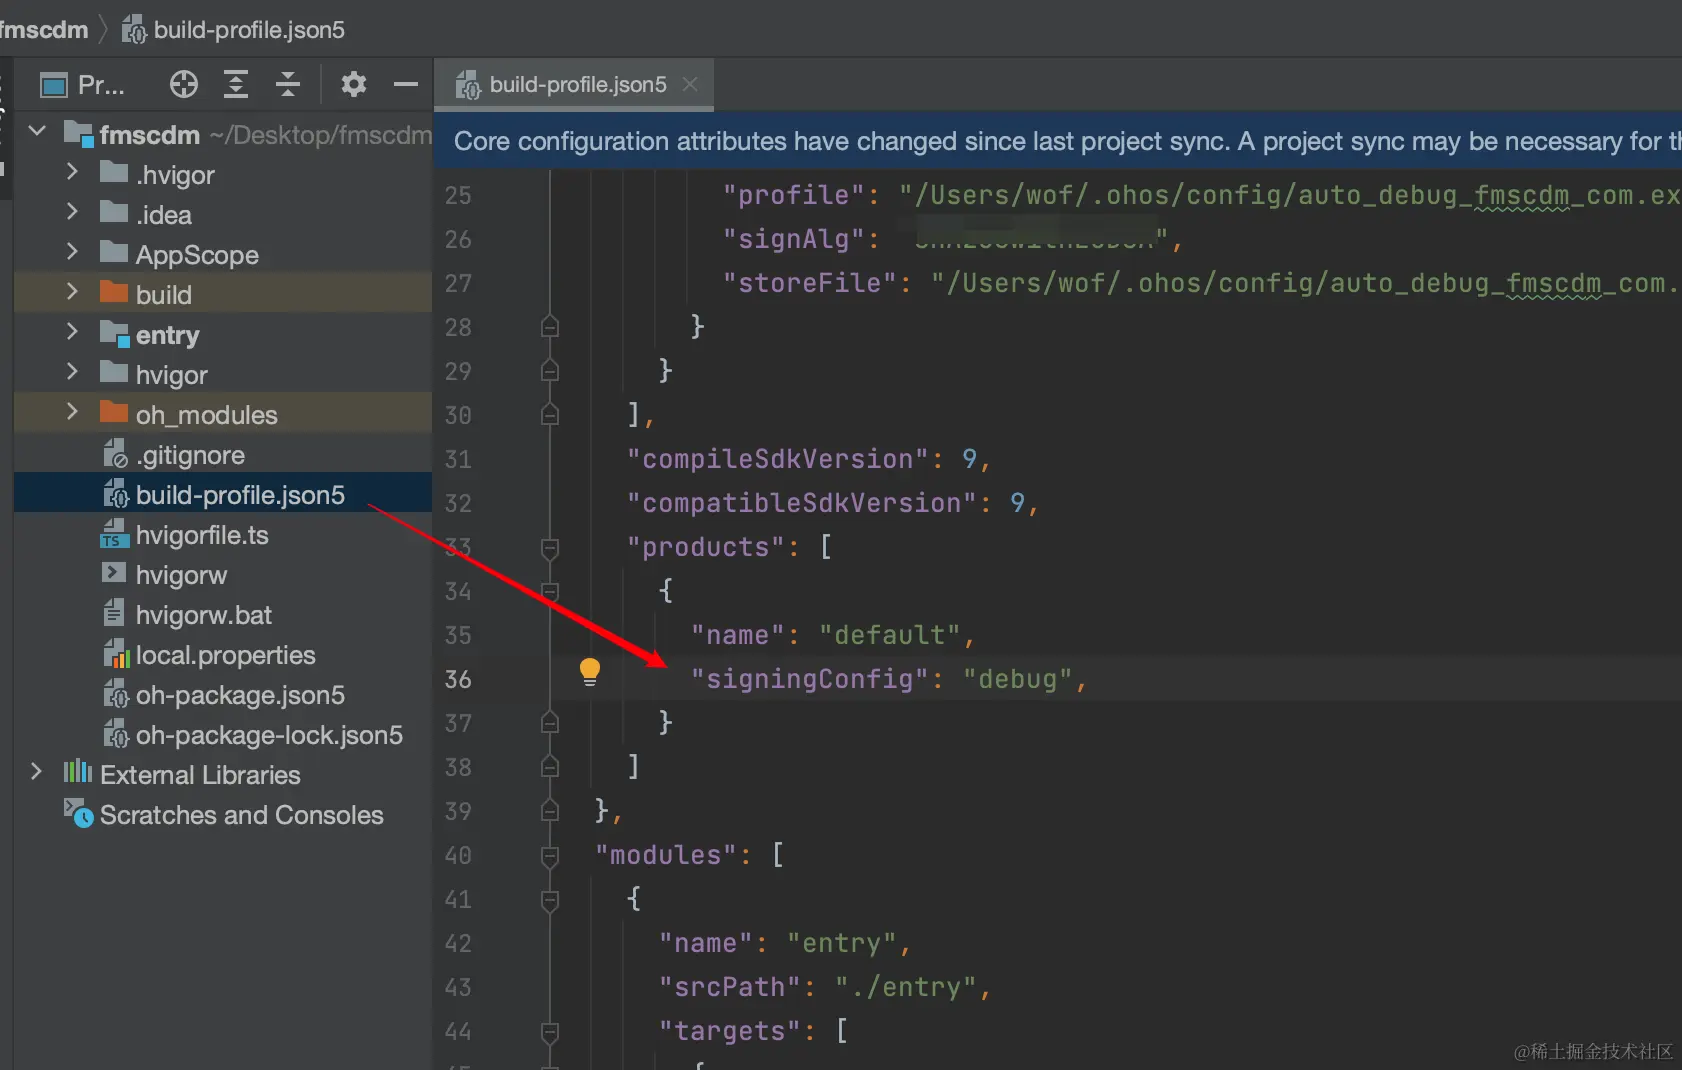Expand the build folder
The width and height of the screenshot is (1682, 1070).
(x=72, y=292)
